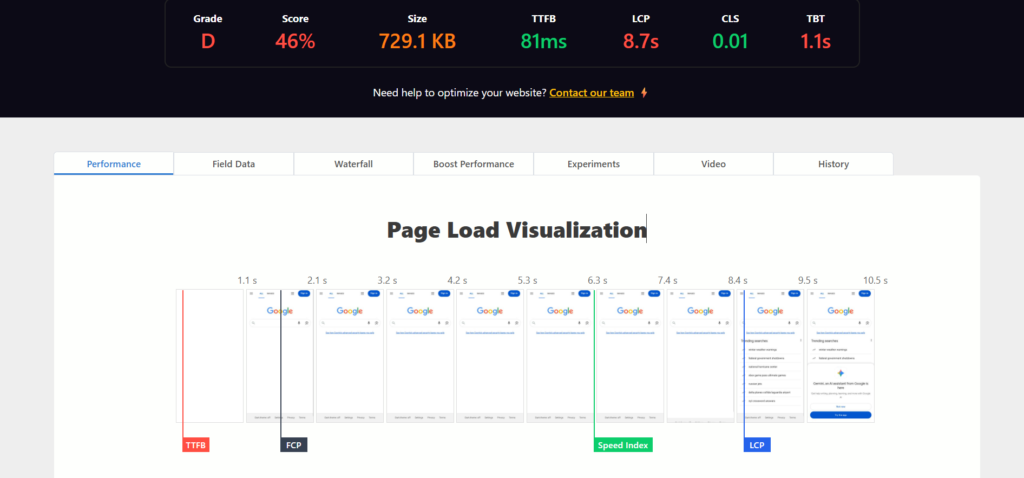
Task: Click the 46% Score value
Action: [x=295, y=41]
